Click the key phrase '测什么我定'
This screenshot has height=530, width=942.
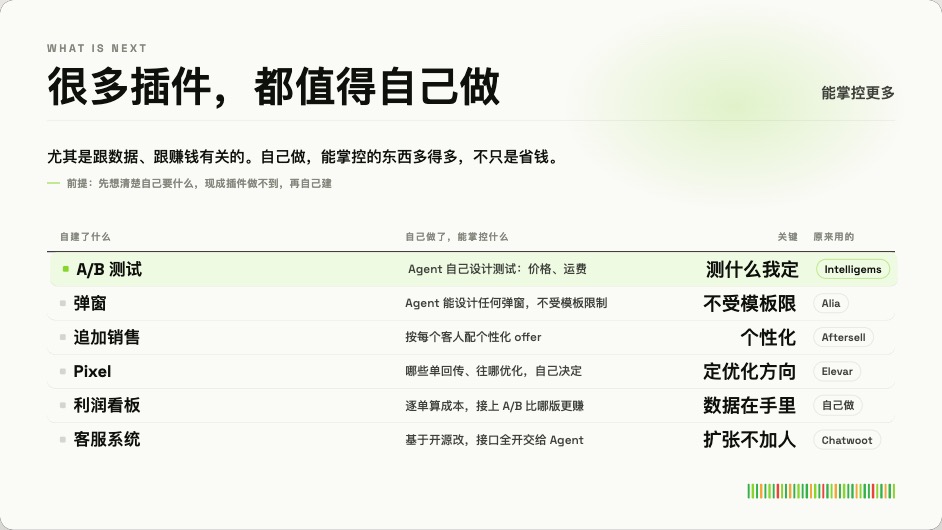pyautogui.click(x=752, y=269)
